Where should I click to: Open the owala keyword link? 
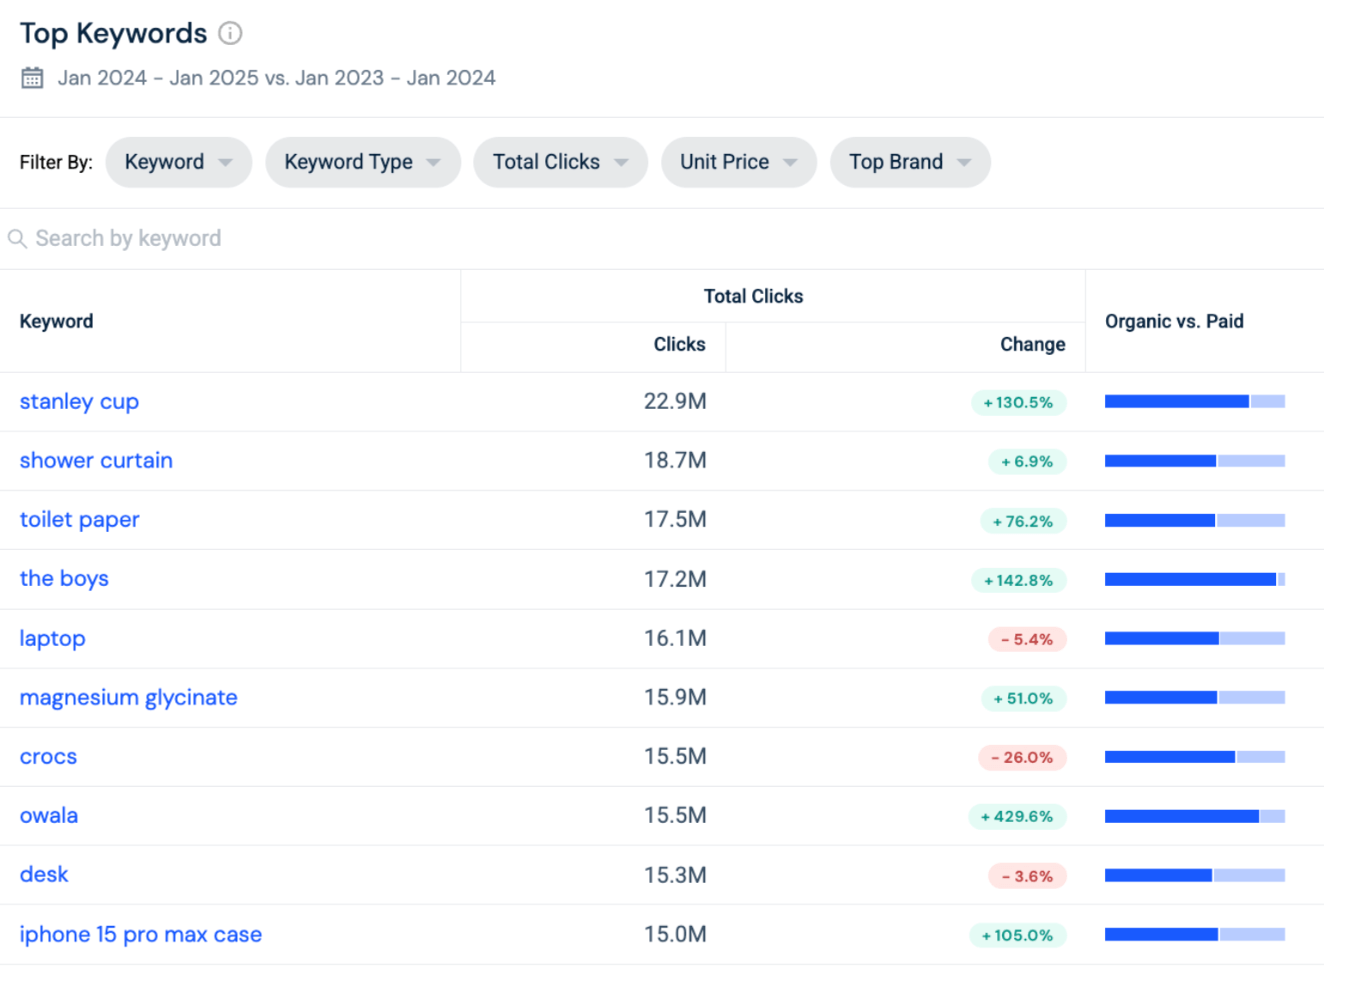pos(49,816)
